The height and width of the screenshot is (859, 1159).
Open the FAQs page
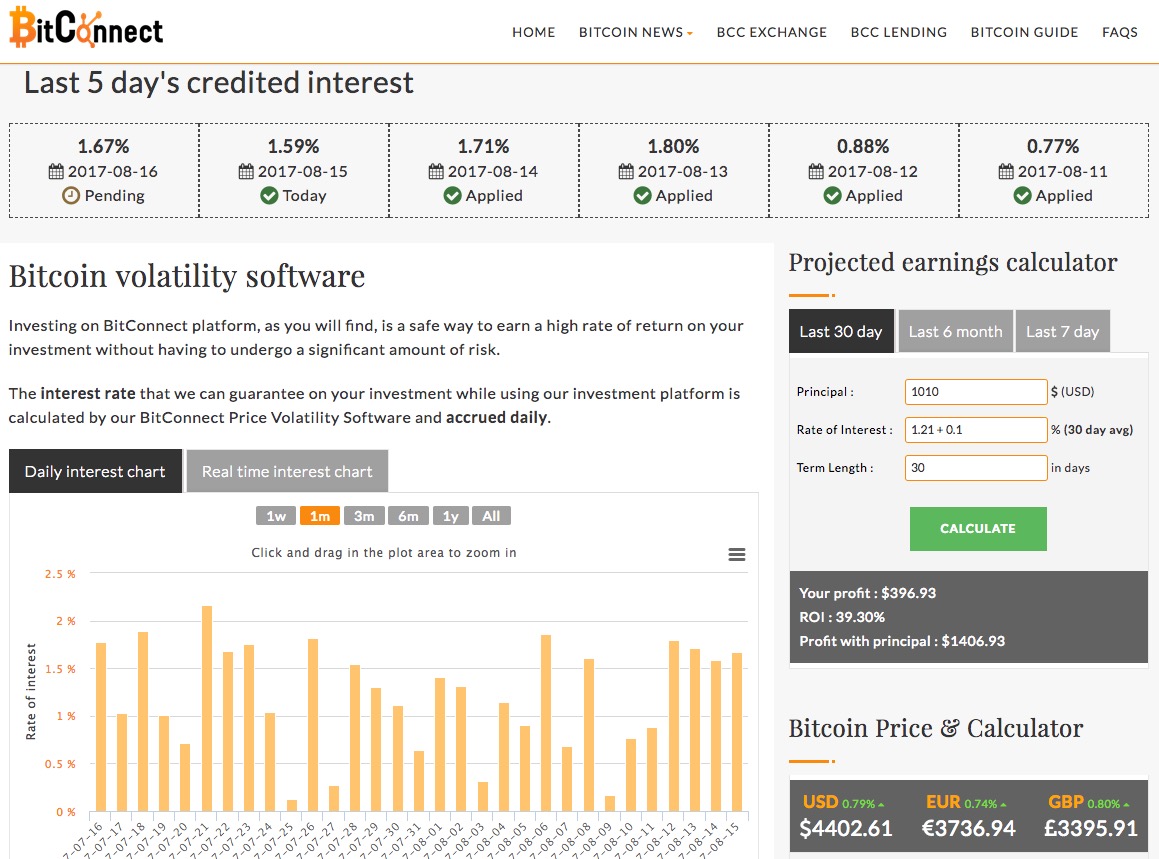click(1120, 33)
